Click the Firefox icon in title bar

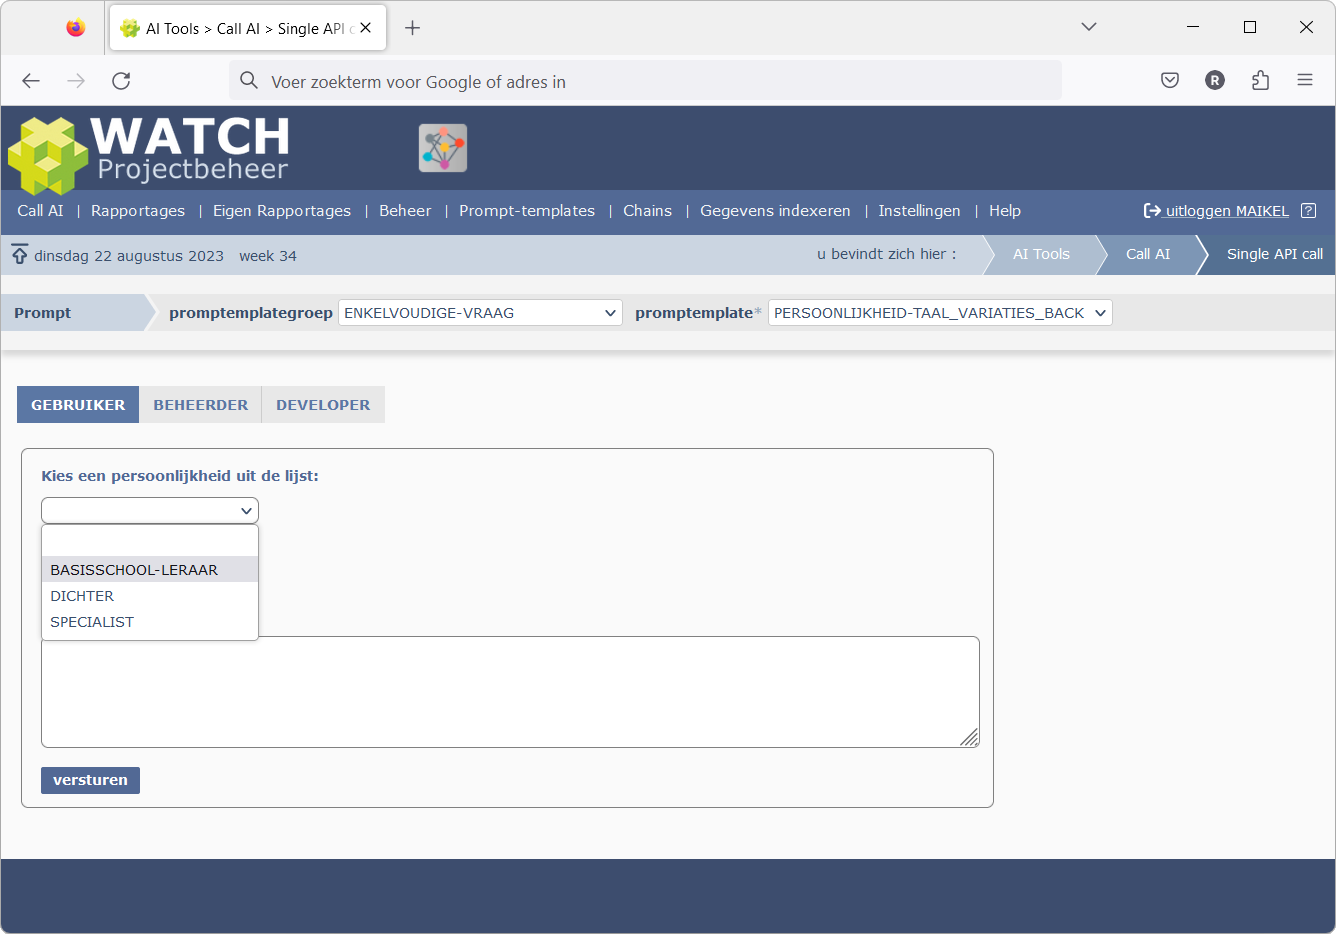[x=76, y=28]
